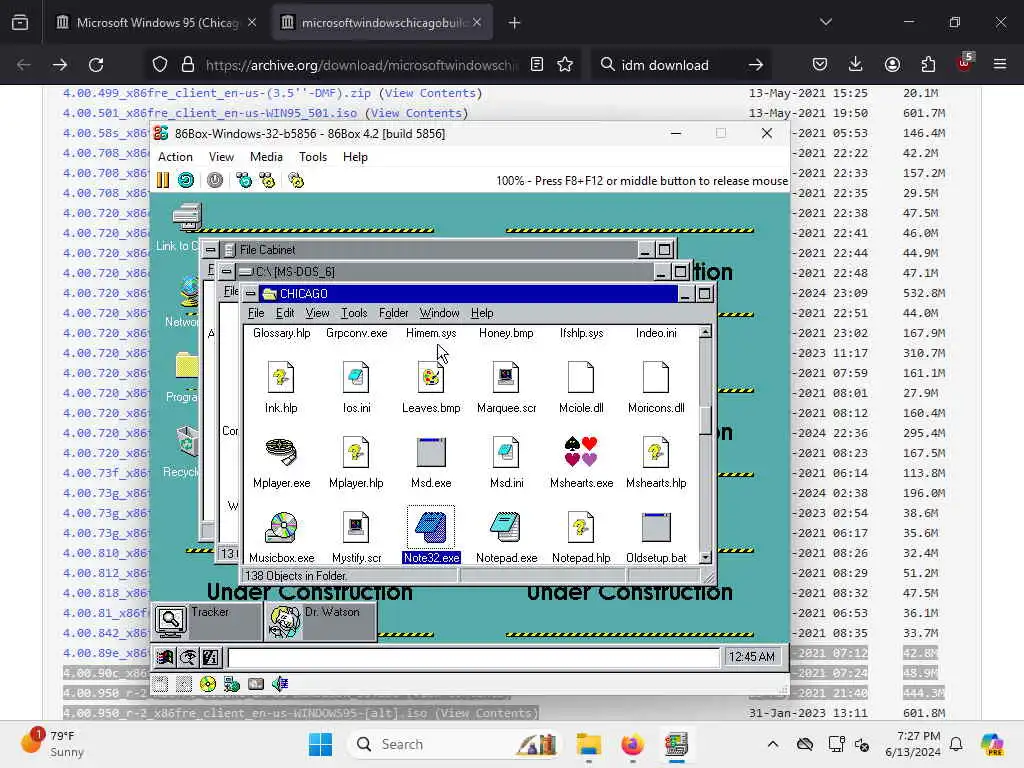Viewport: 1024px width, 768px height.
Task: Click the Chicago taskbar clock 12:45 AM
Action: [752, 656]
